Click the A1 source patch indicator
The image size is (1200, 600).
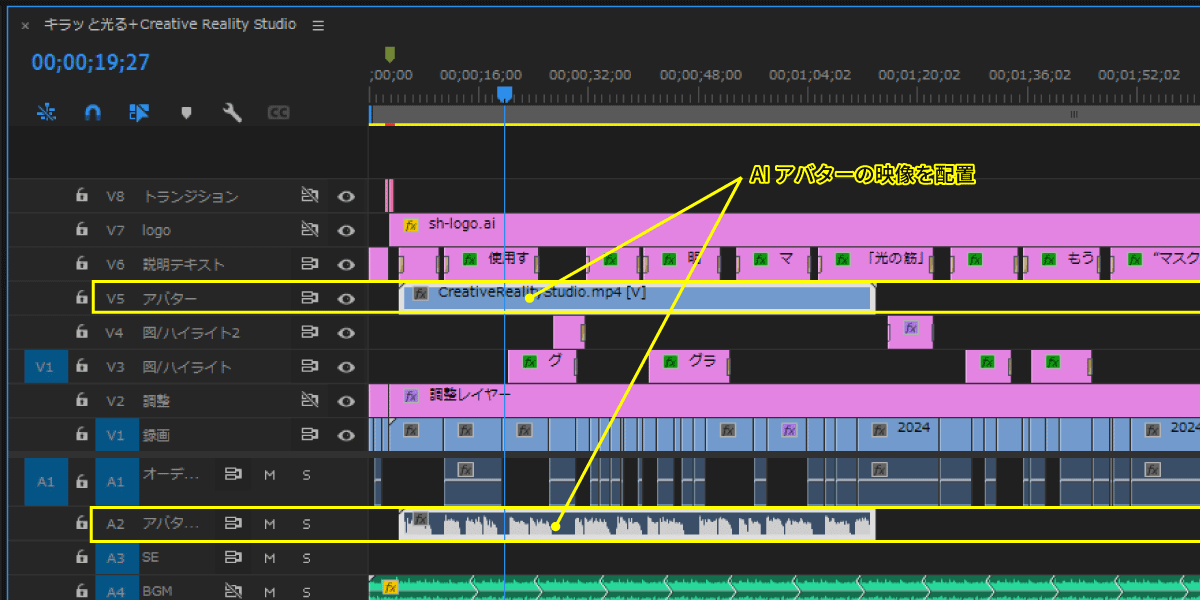44,482
